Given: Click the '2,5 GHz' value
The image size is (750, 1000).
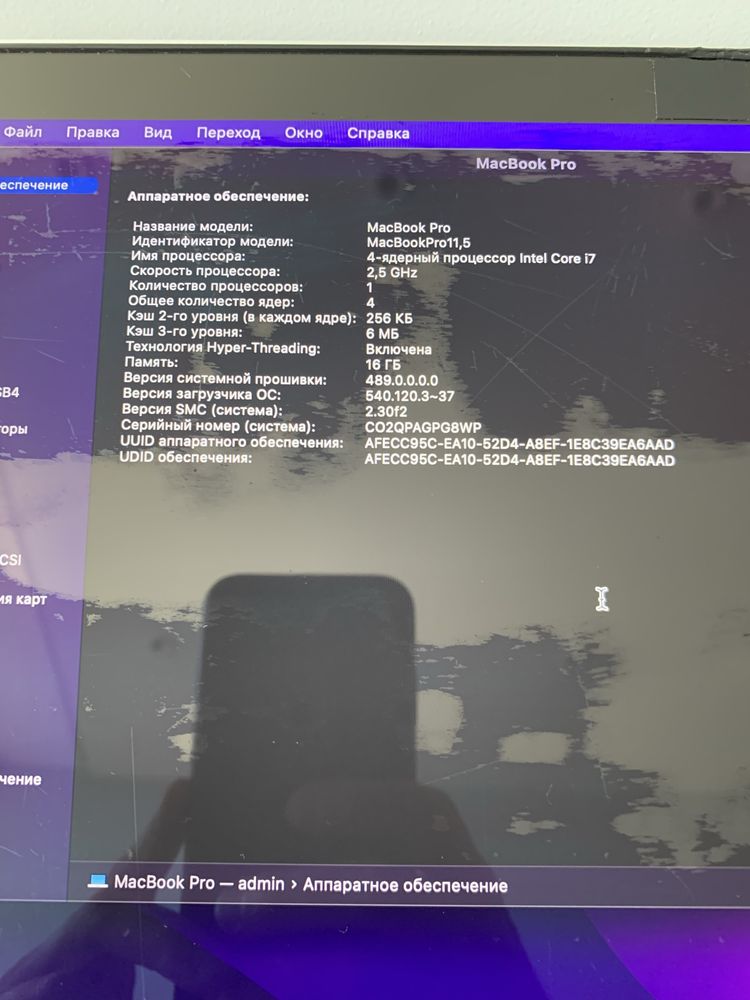Looking at the screenshot, I should tap(392, 273).
